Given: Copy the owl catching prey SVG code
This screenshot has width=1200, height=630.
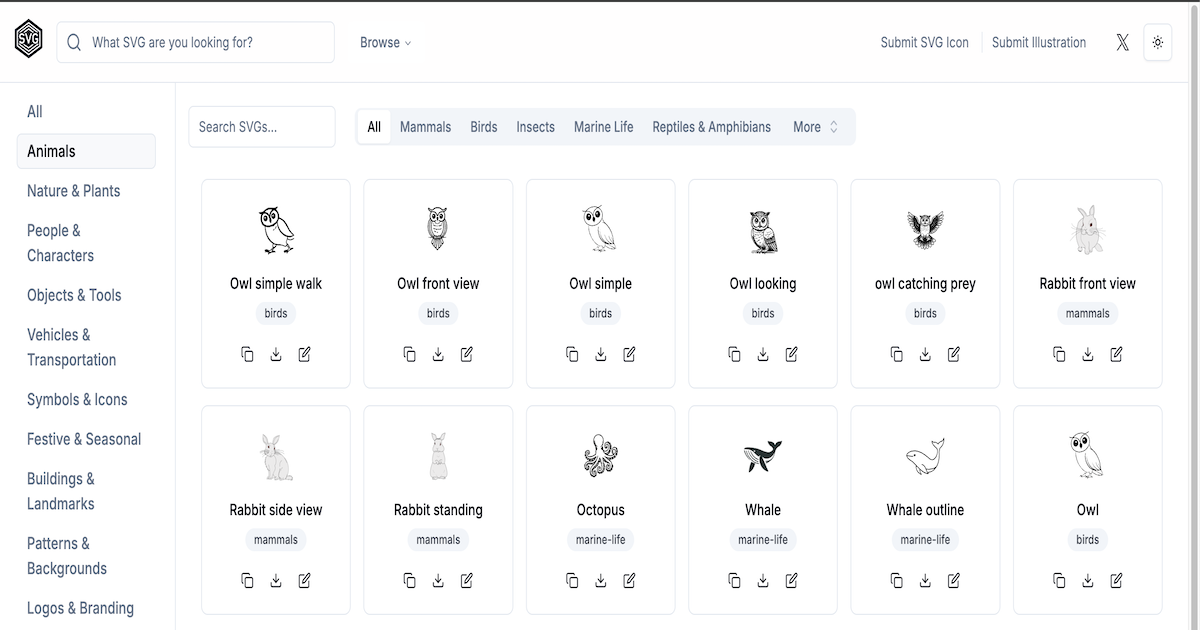Looking at the screenshot, I should 896,354.
